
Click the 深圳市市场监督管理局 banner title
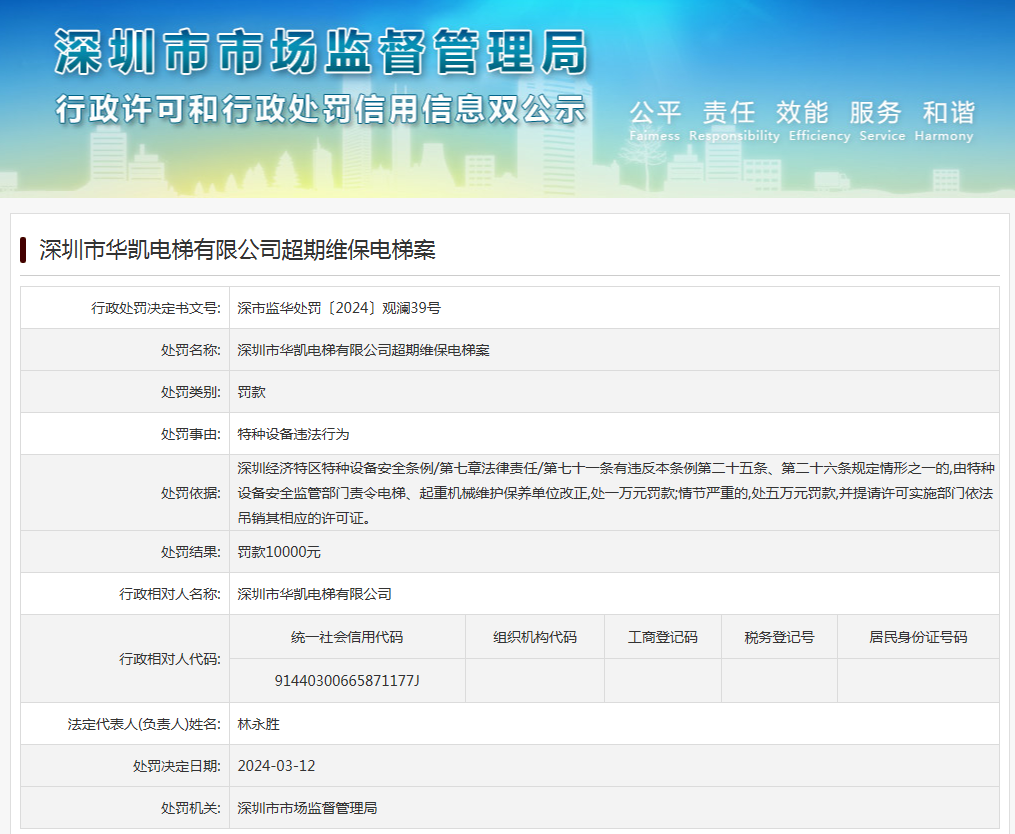tap(320, 51)
